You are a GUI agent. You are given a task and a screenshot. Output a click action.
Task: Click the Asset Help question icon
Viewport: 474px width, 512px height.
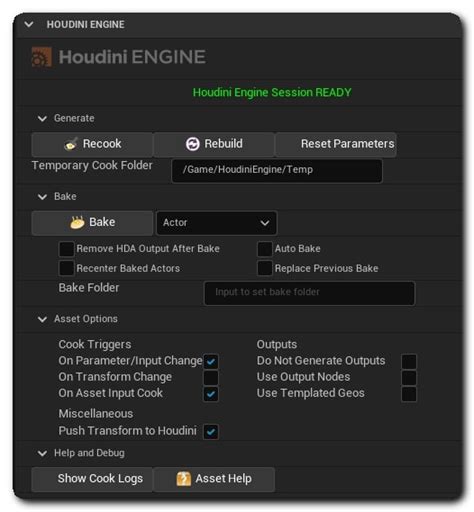tap(184, 479)
